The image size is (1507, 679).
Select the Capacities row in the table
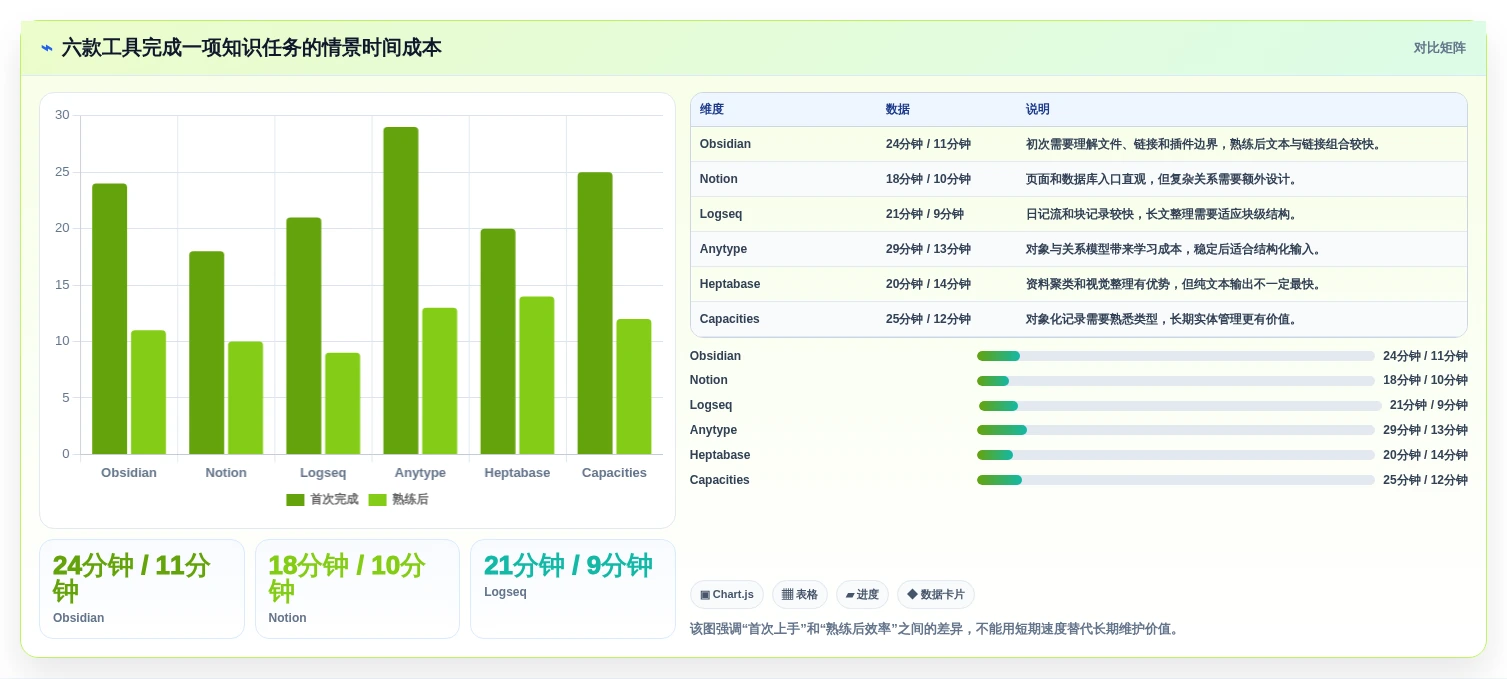pos(1079,319)
